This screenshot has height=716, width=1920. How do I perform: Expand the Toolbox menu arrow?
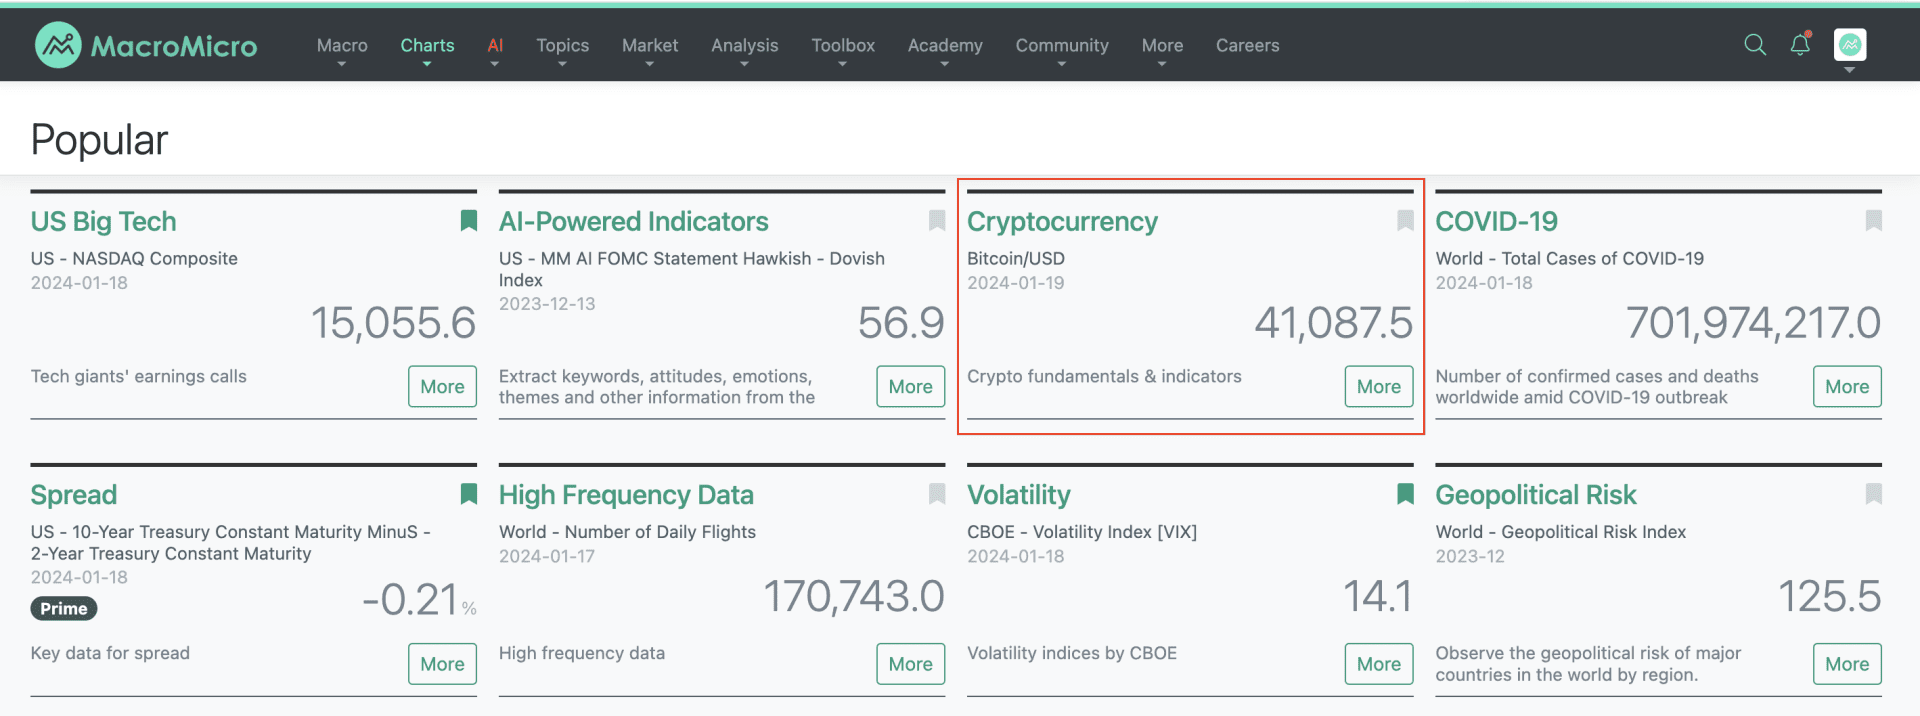pyautogui.click(x=842, y=64)
